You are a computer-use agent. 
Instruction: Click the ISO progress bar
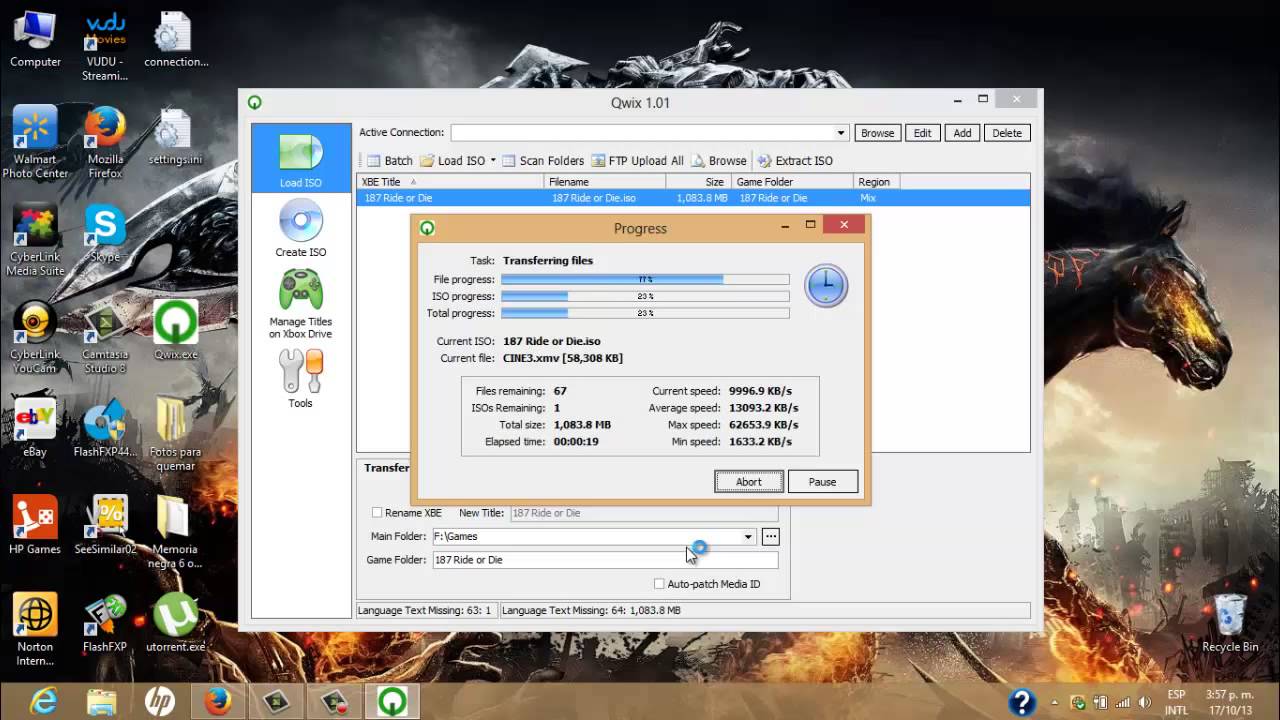pos(645,297)
